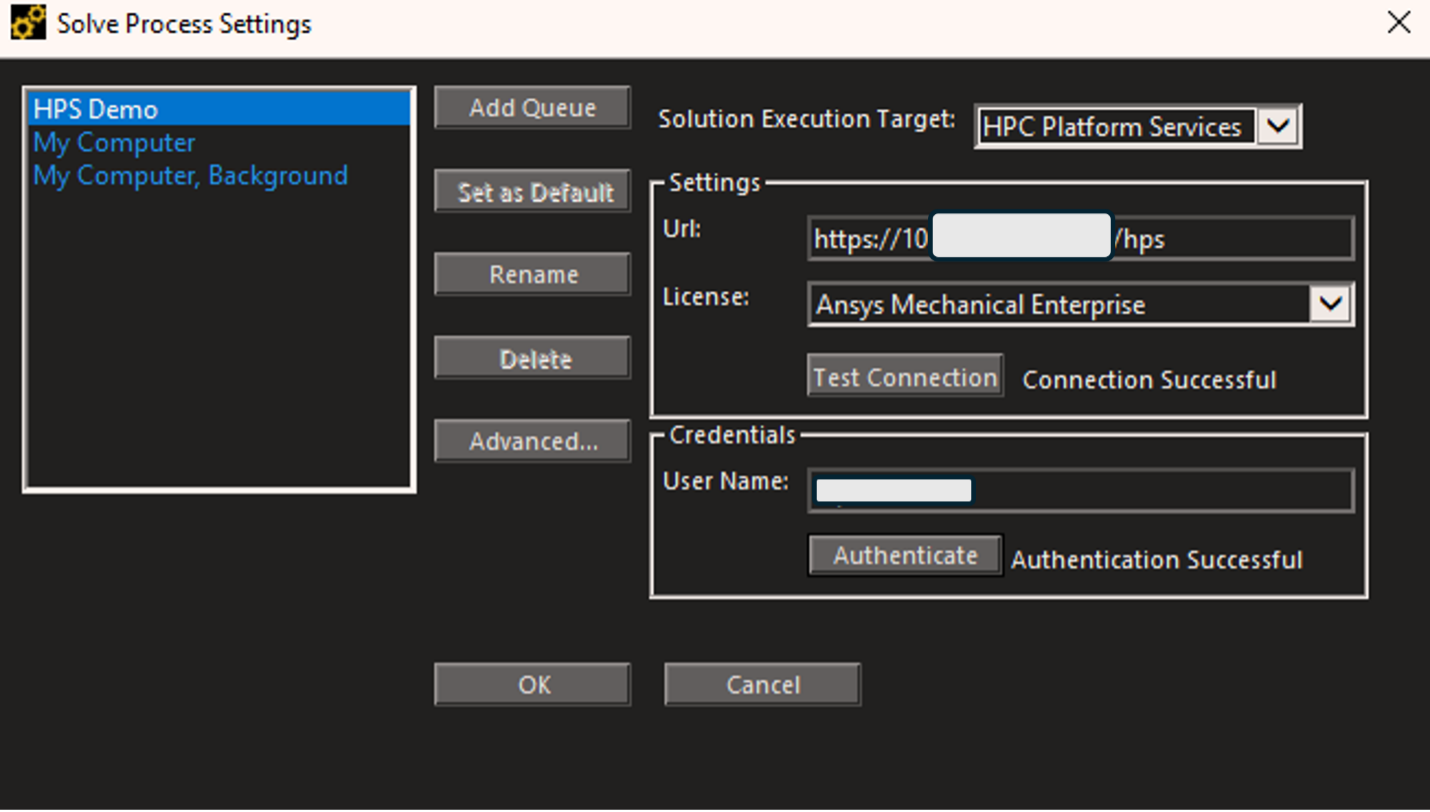1430x812 pixels.
Task: Close the Solve Process Settings dialog
Action: [1398, 22]
